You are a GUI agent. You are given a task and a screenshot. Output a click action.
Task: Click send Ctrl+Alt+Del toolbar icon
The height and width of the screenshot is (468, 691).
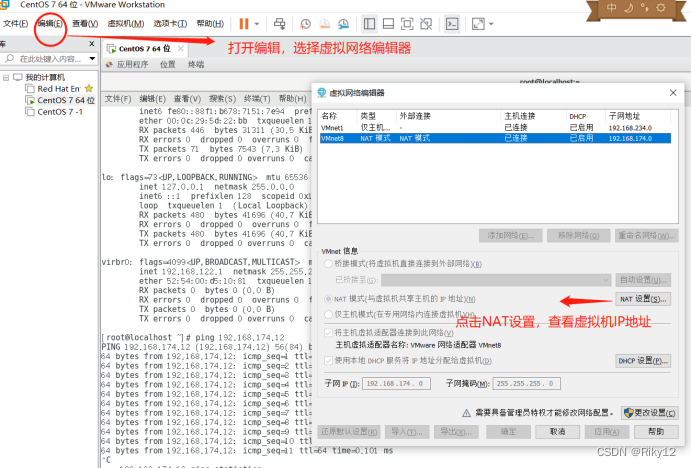tap(279, 24)
